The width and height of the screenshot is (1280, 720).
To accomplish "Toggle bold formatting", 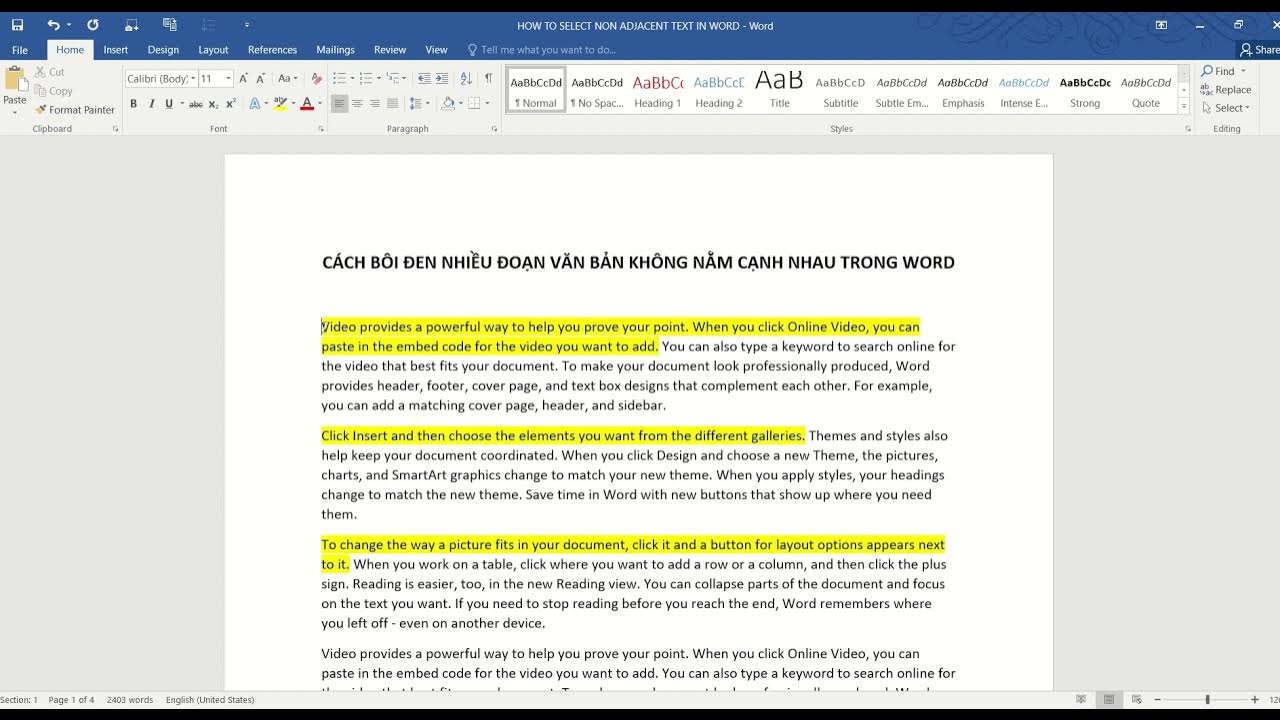I will pos(133,104).
